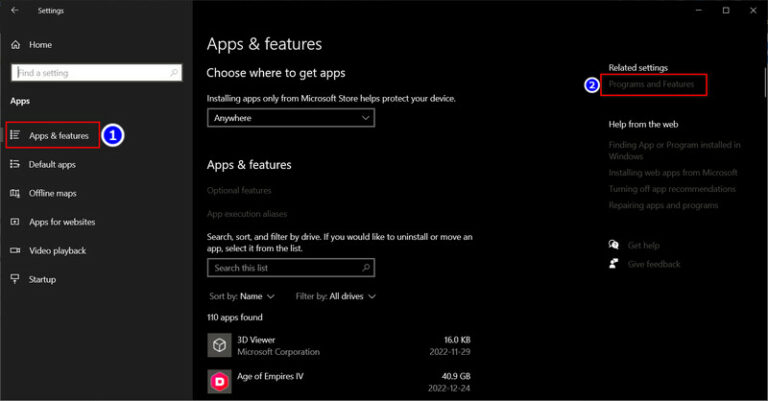
Task: Click the Startup sidebar icon
Action: (15, 279)
